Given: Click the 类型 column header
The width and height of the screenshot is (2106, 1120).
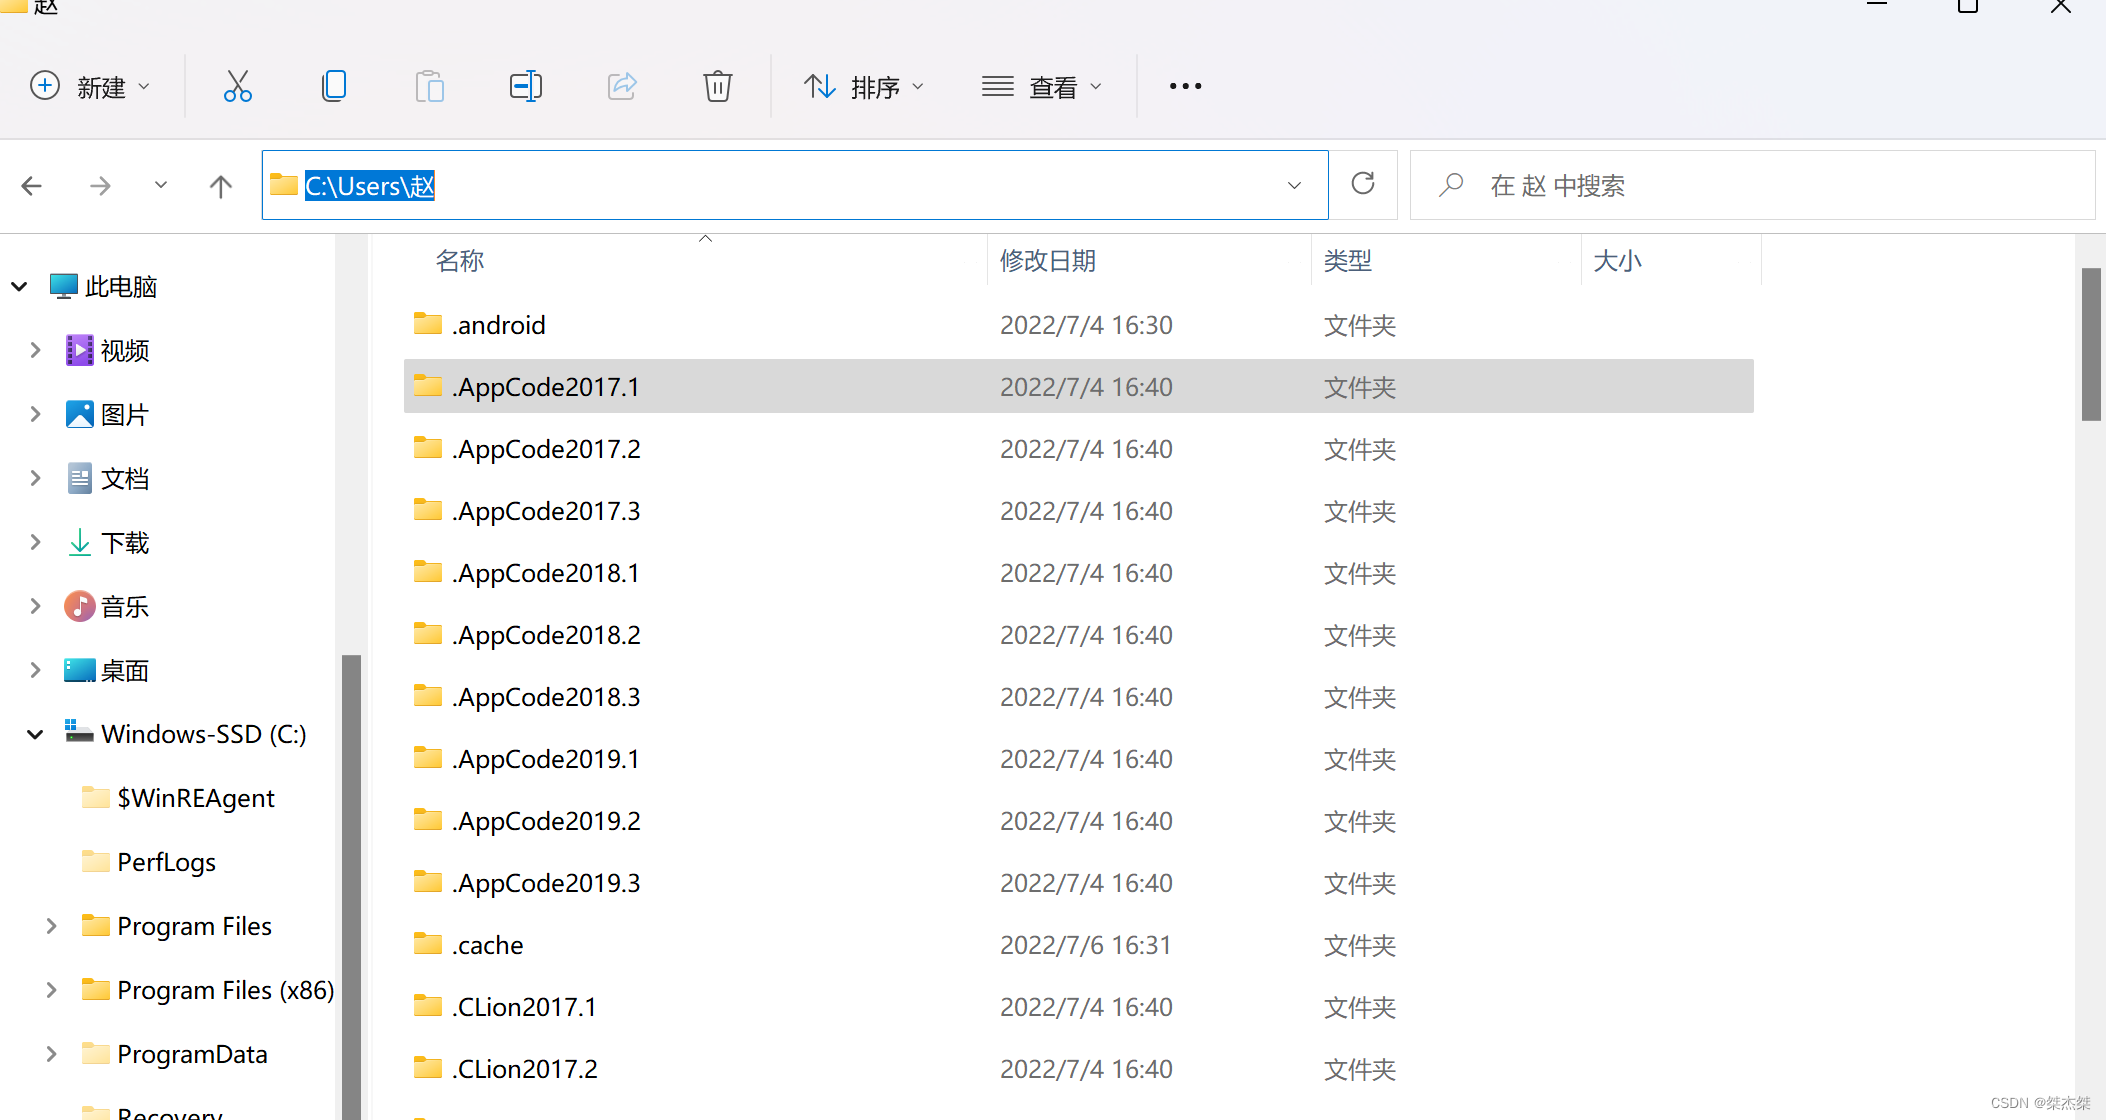Looking at the screenshot, I should (1348, 261).
